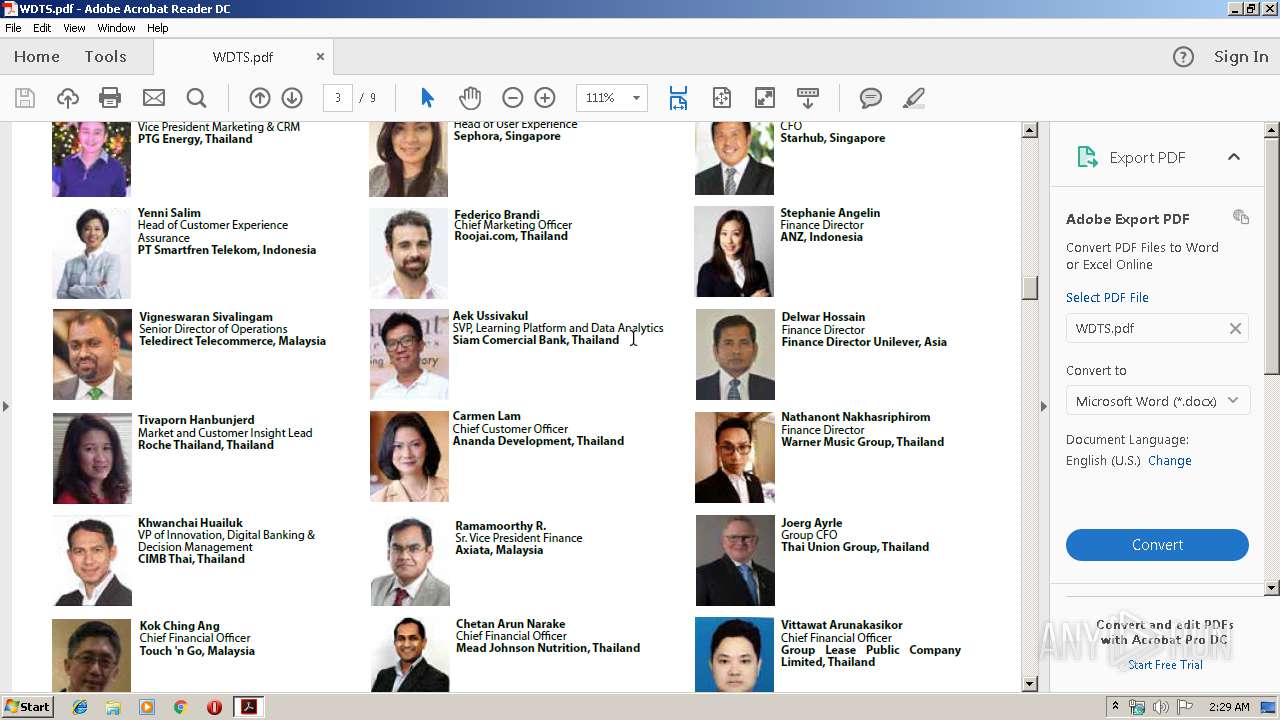Open the Help question mark icon
The width and height of the screenshot is (1280, 720).
coord(1183,57)
